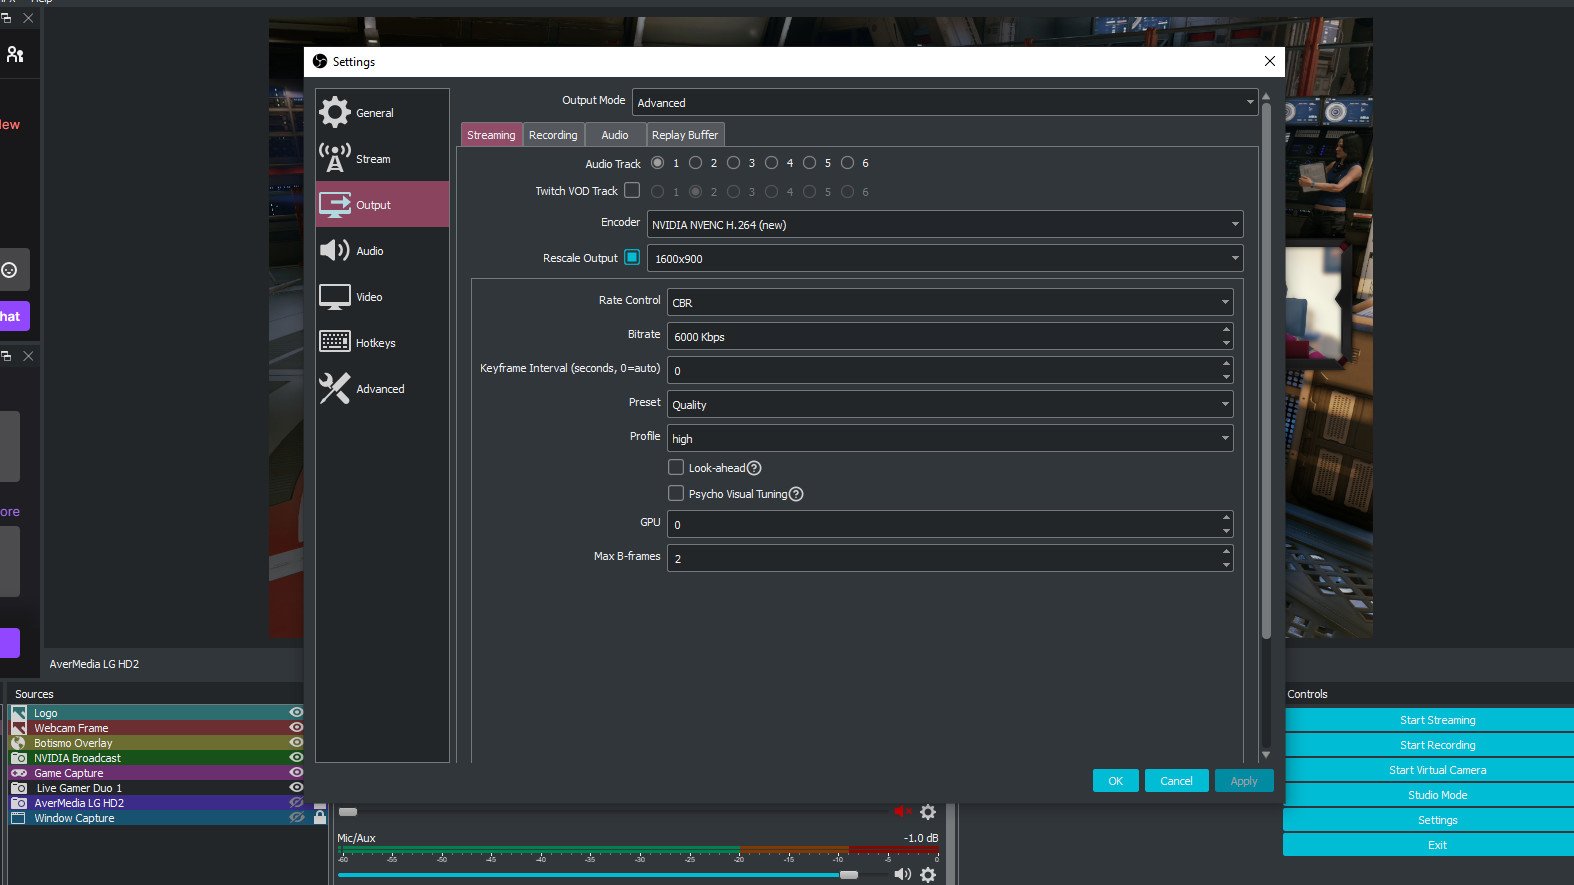Switch to Recording tab

[x=553, y=135]
